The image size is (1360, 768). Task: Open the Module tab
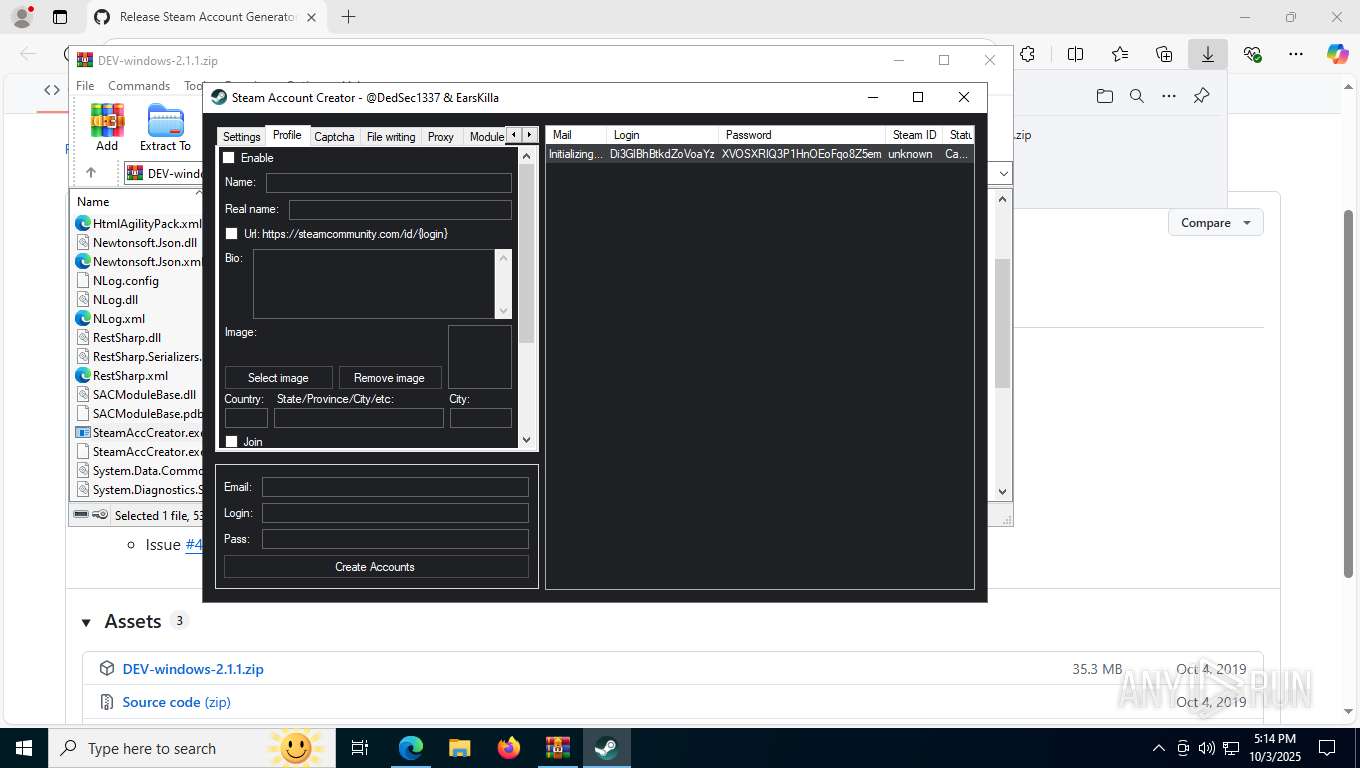486,137
